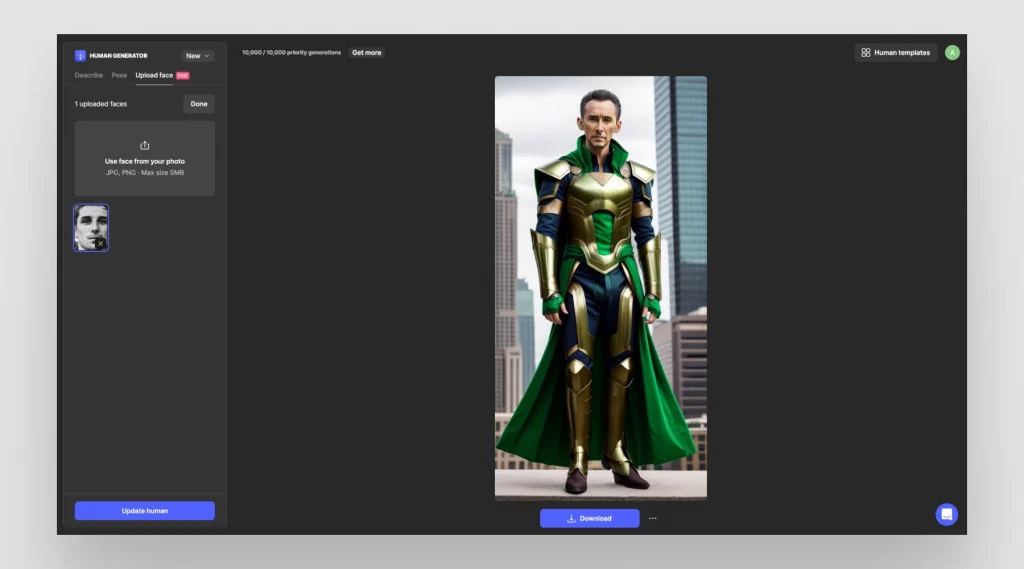Select the uploaded face thumbnail
The height and width of the screenshot is (569, 1024).
tap(91, 227)
